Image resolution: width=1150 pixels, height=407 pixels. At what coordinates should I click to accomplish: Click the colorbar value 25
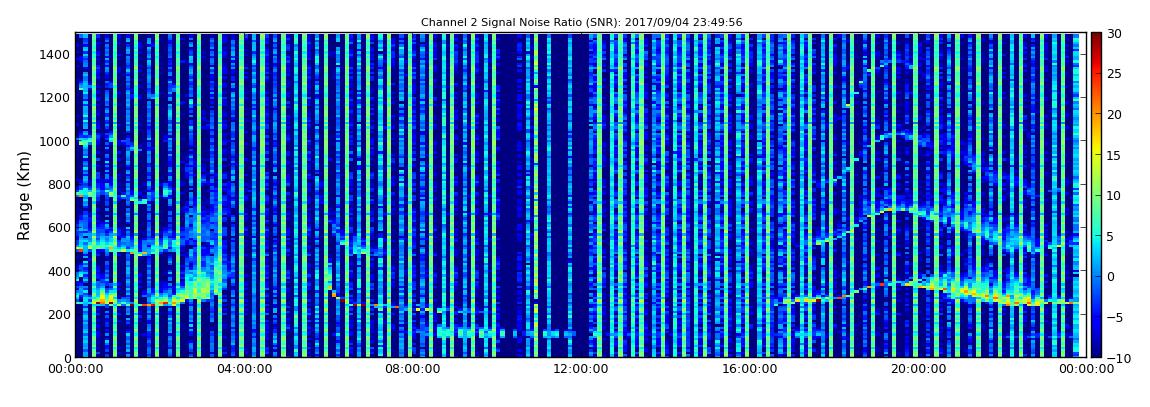tap(1114, 73)
